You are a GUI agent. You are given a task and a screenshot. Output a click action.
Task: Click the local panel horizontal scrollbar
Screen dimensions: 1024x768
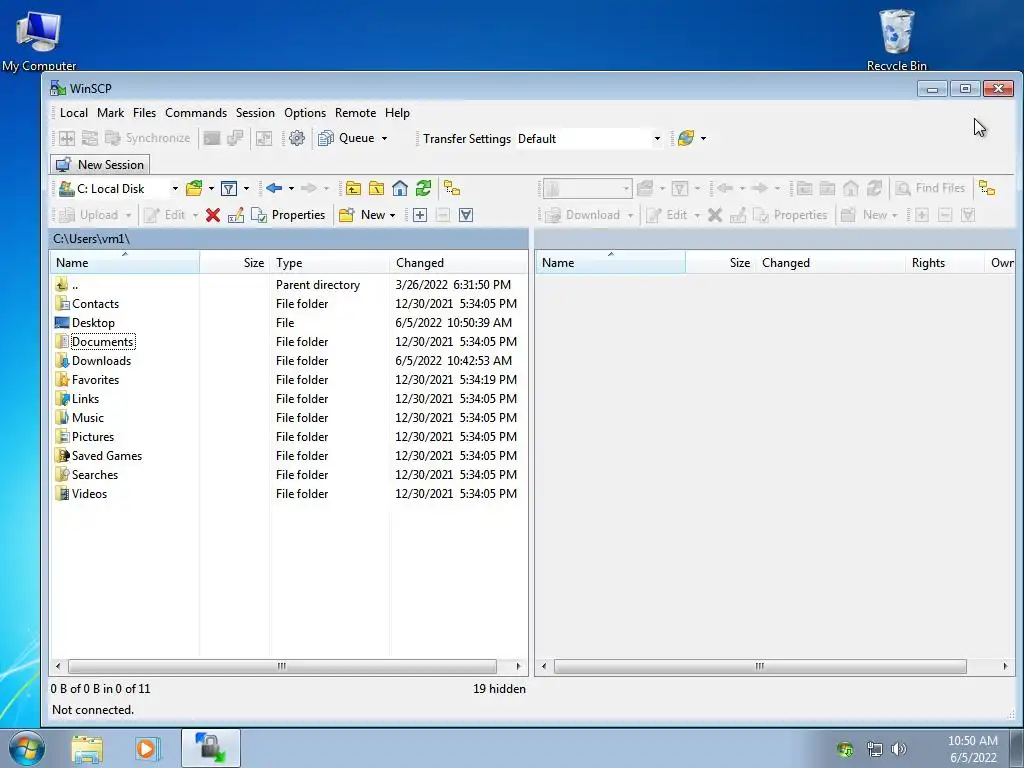point(282,666)
